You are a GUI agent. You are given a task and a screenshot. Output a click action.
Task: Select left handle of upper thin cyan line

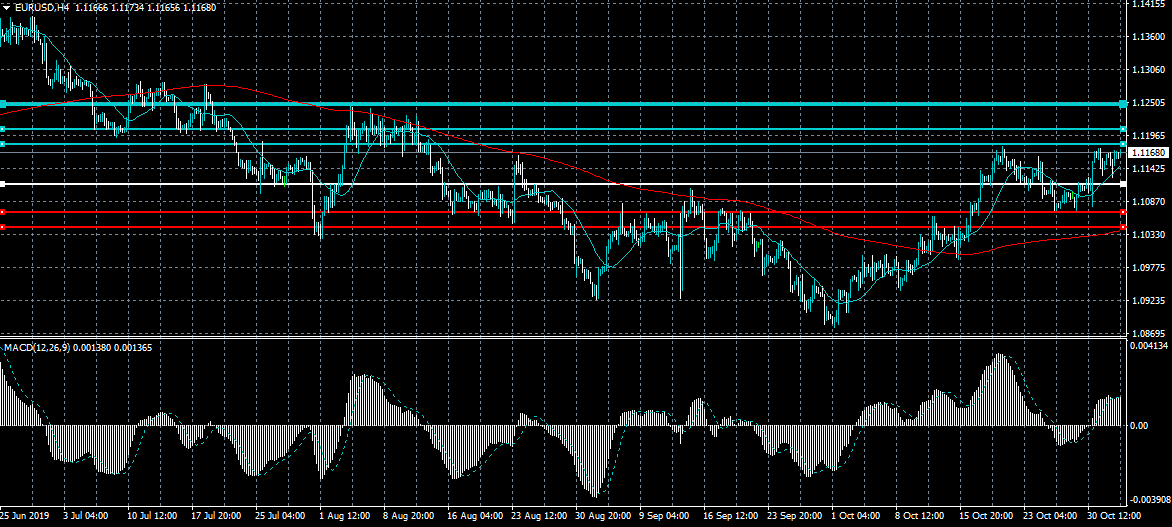pyautogui.click(x=2, y=129)
